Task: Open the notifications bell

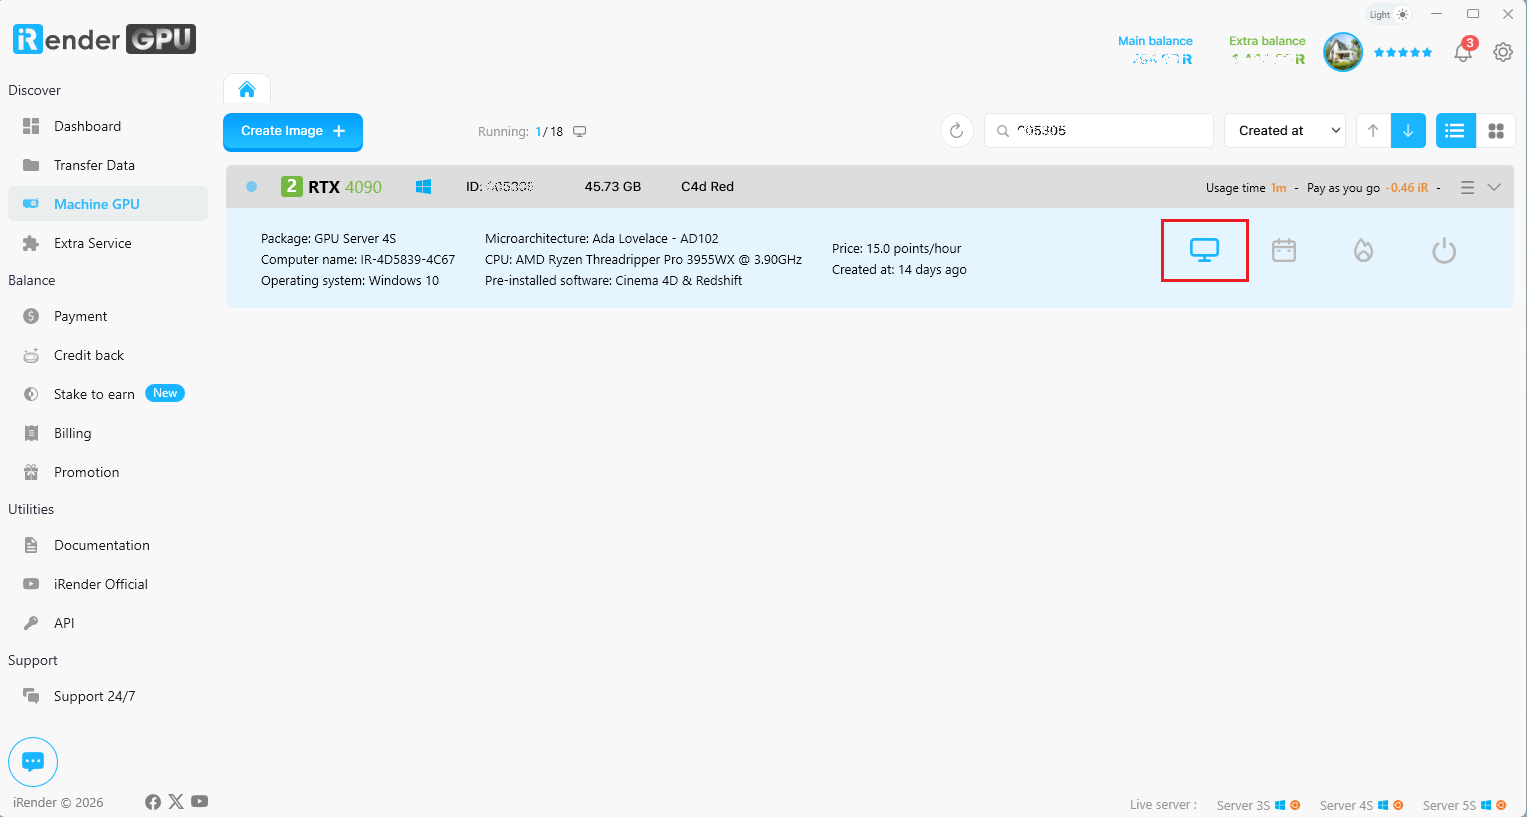Action: point(1463,52)
